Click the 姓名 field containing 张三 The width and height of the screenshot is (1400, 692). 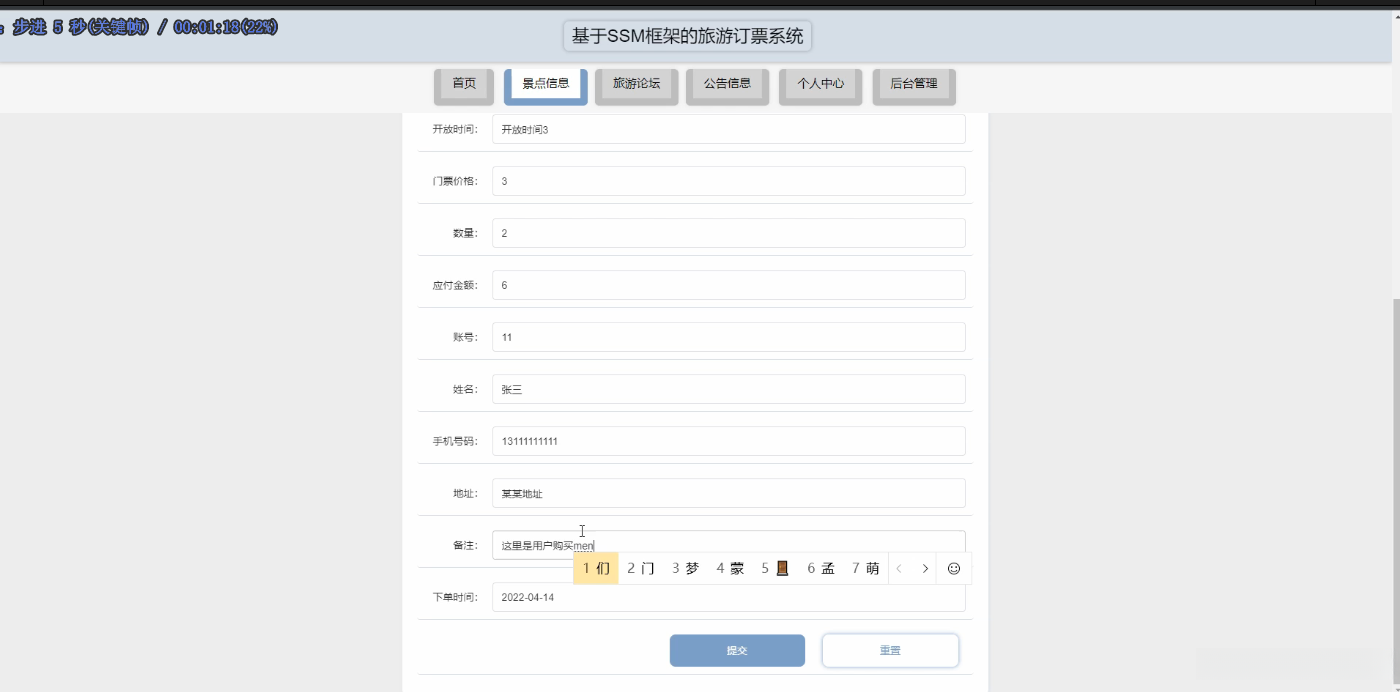click(729, 389)
